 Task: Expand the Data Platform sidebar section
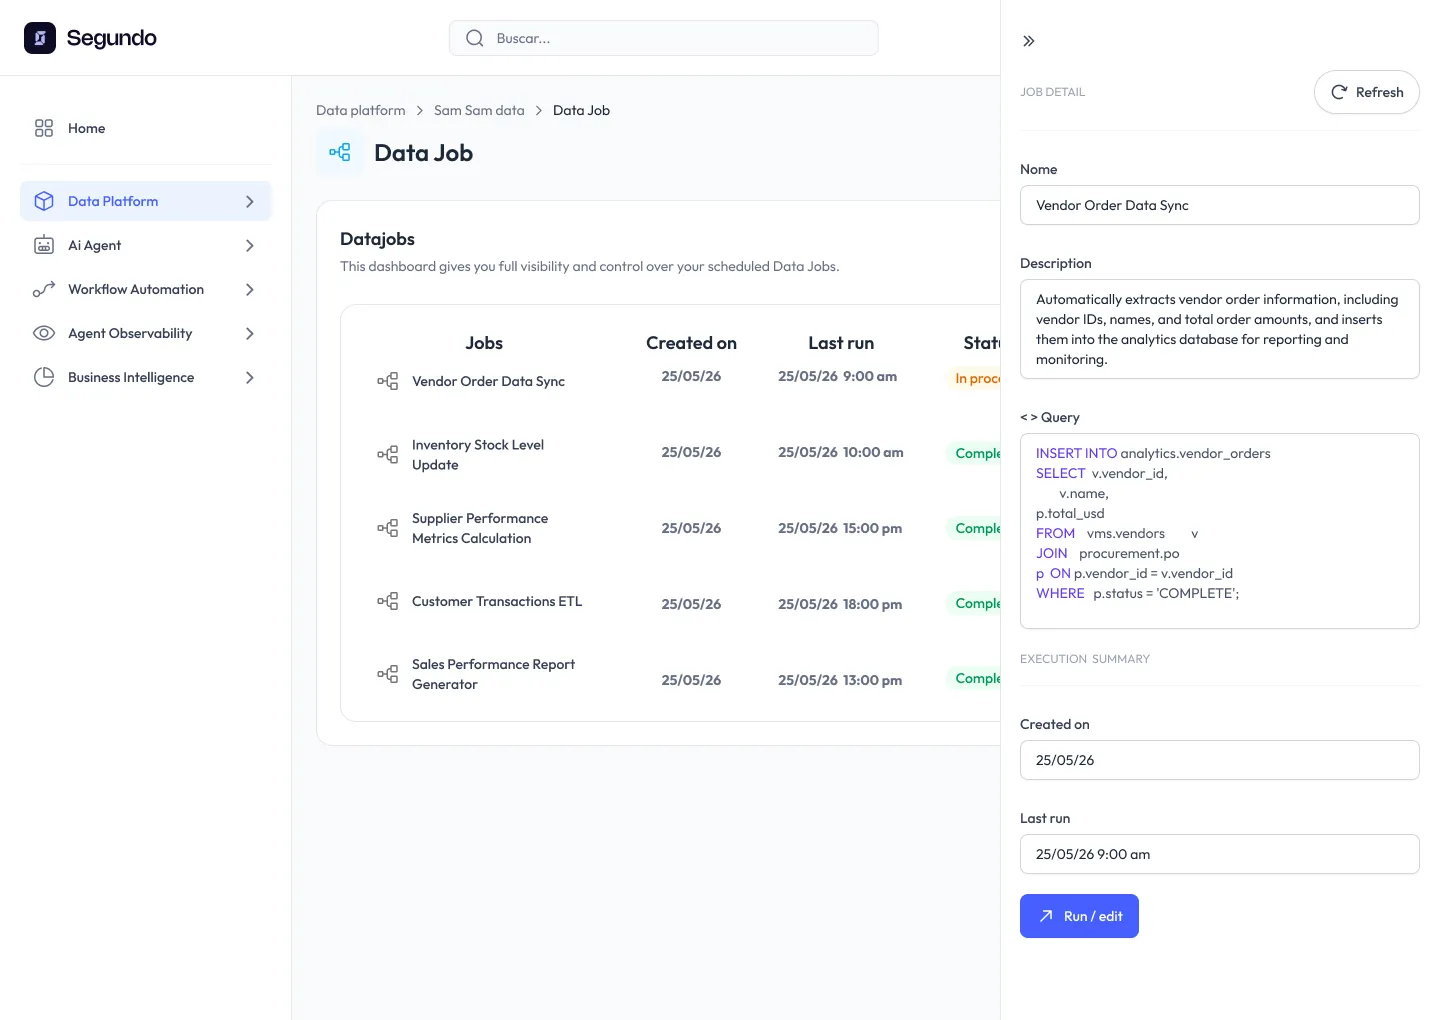pos(250,200)
